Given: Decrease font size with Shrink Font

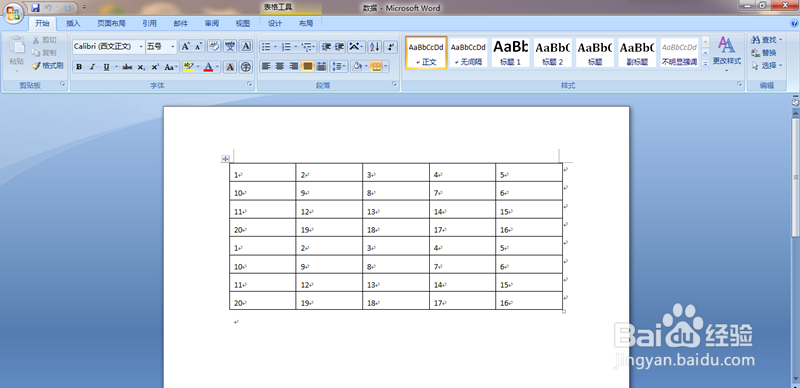Looking at the screenshot, I should tap(198, 46).
